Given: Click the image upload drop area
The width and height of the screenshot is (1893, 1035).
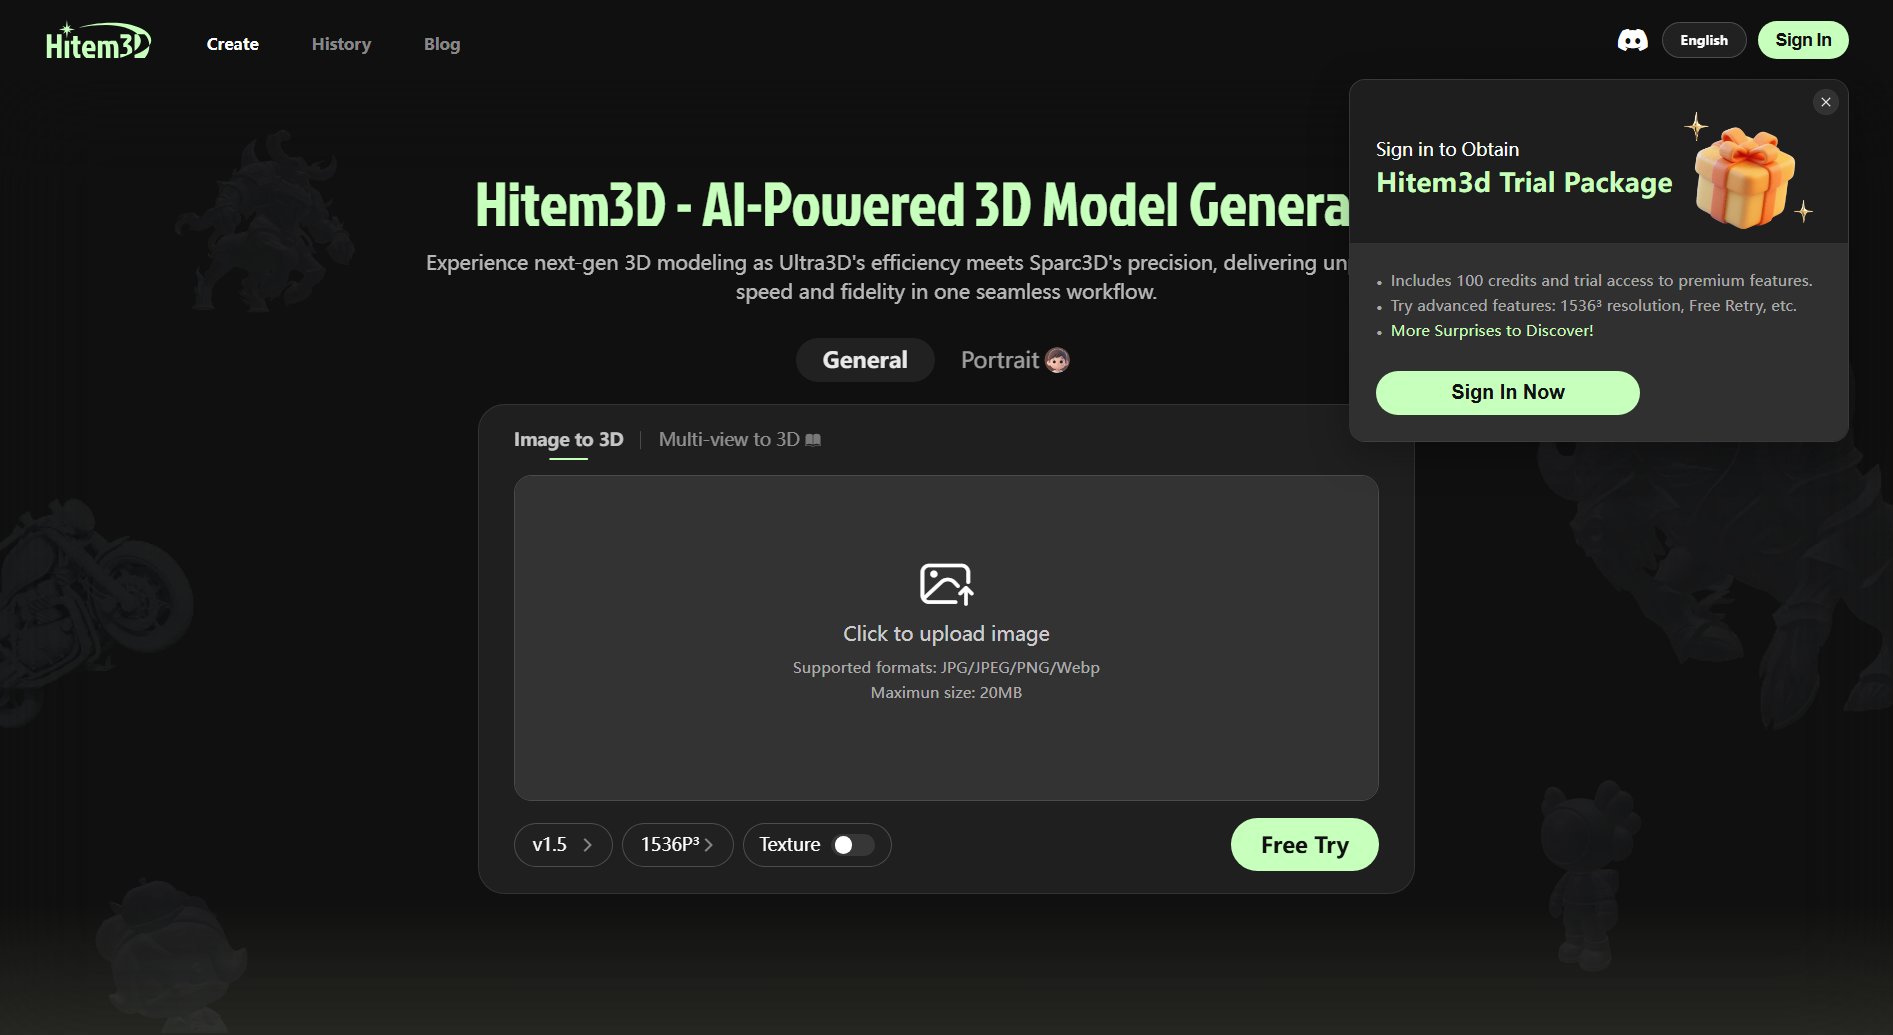Looking at the screenshot, I should (x=946, y=638).
